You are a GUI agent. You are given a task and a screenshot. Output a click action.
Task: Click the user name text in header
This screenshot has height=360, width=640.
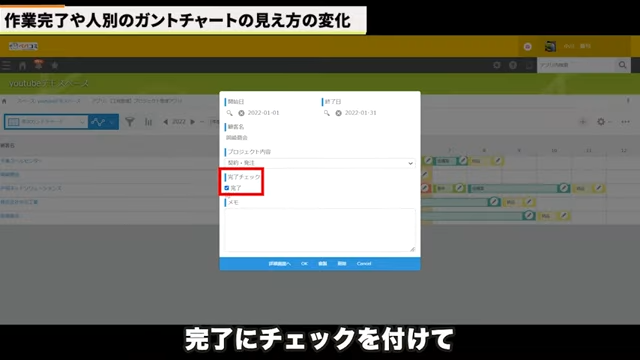click(577, 46)
